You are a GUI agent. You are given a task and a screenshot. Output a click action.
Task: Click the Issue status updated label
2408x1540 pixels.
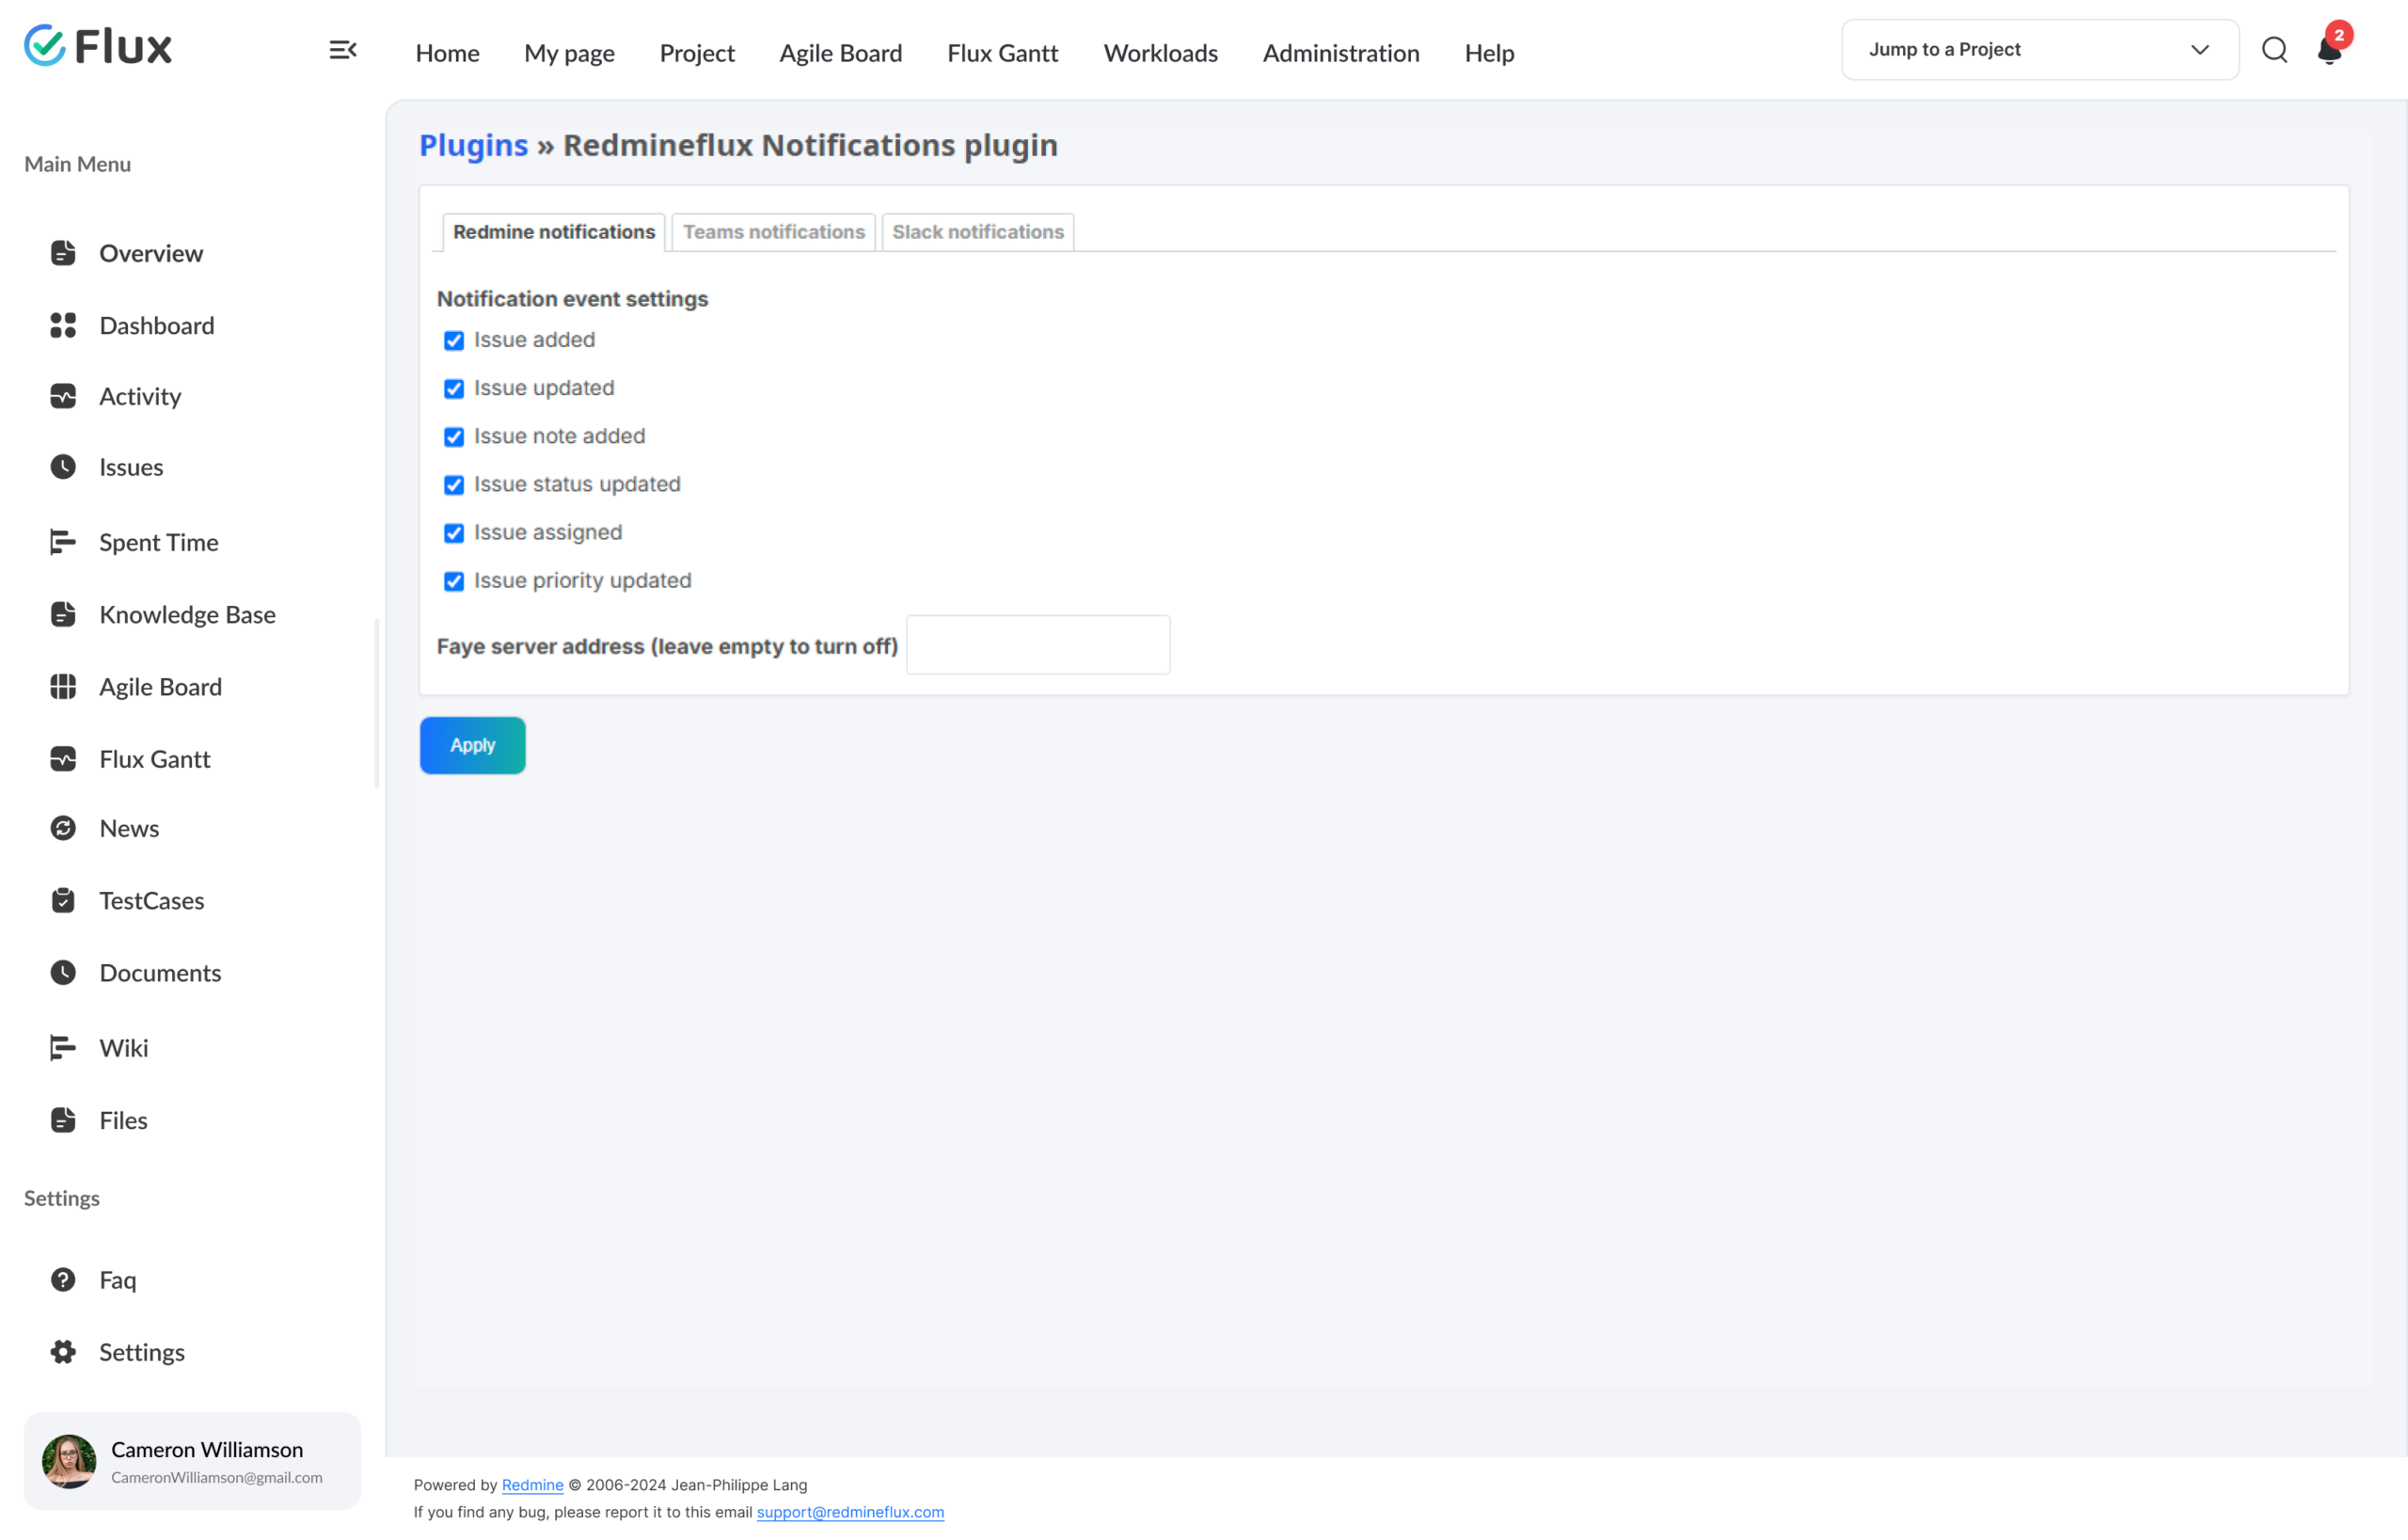(577, 485)
